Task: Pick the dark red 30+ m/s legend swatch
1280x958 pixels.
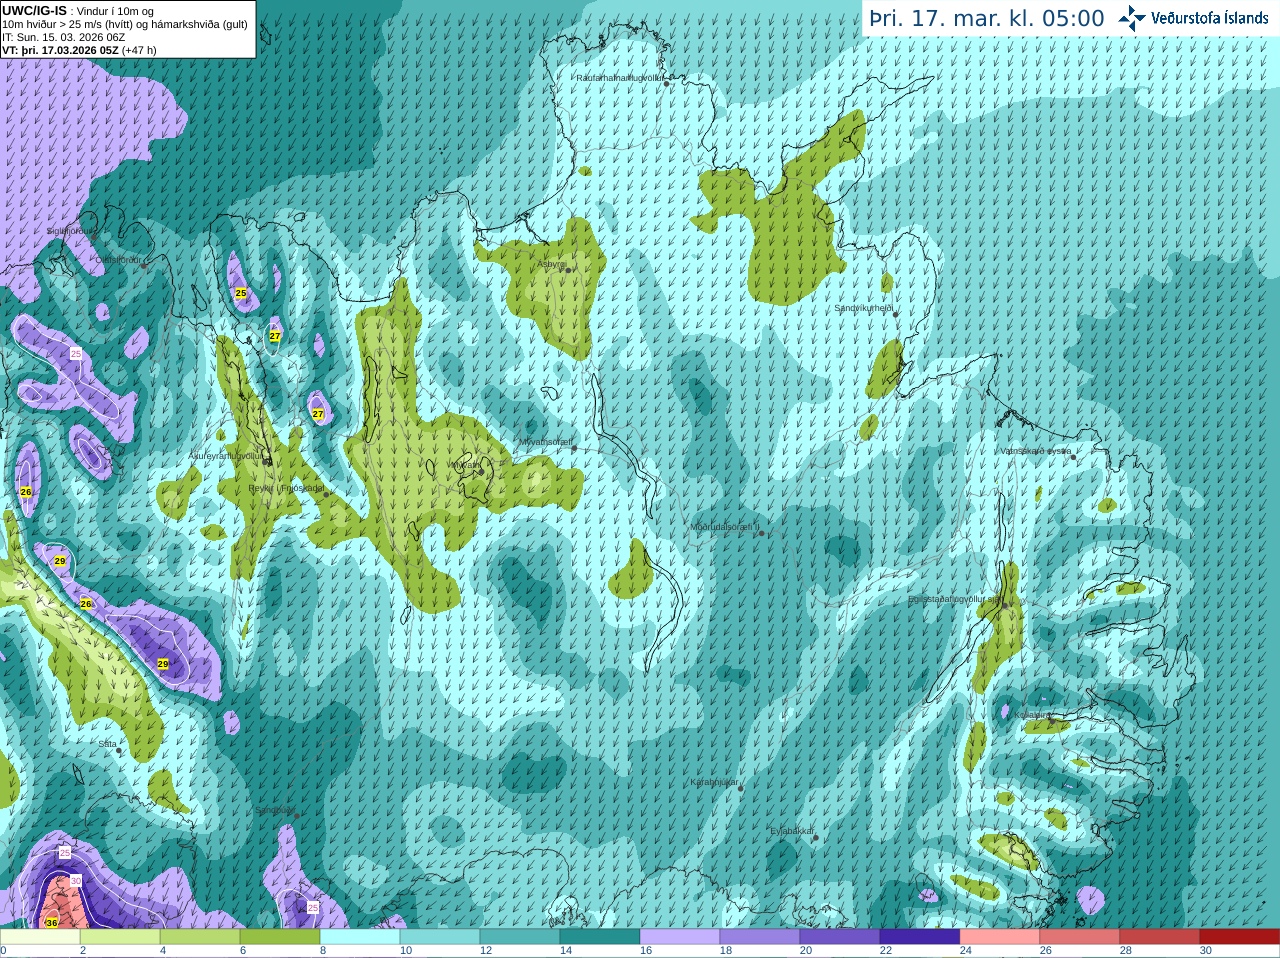Action: click(1240, 937)
